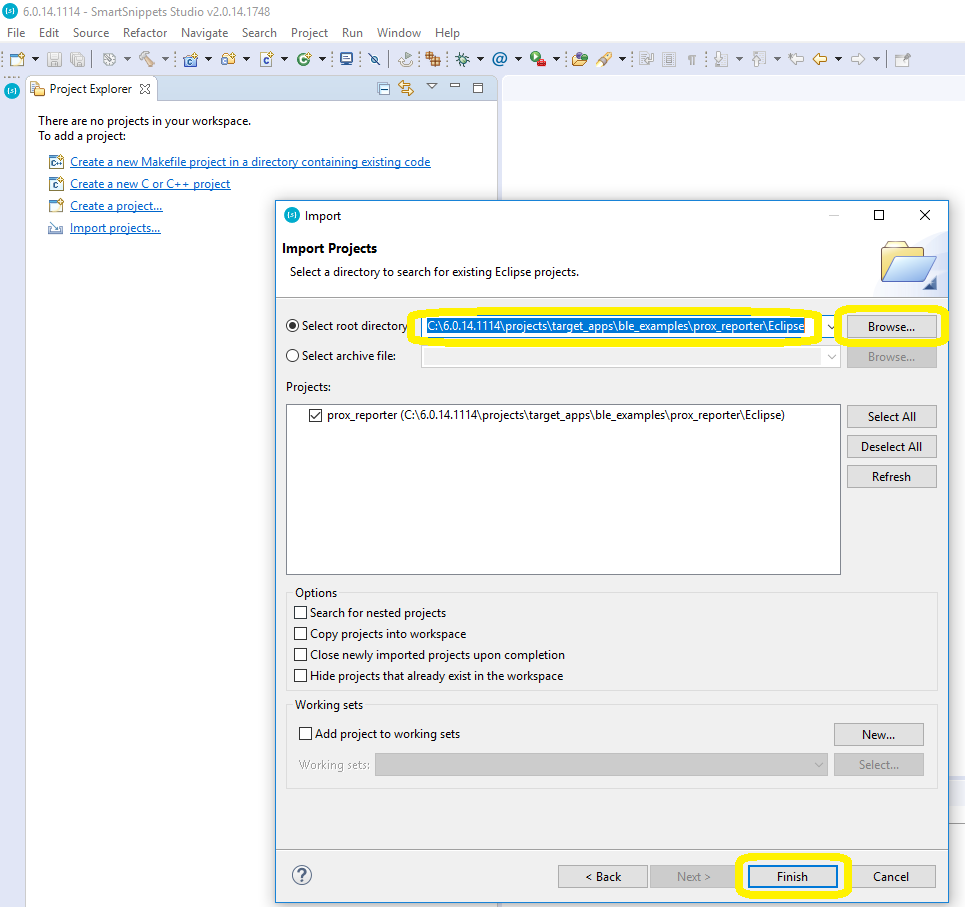
Task: Click the Refresh button
Action: [891, 477]
